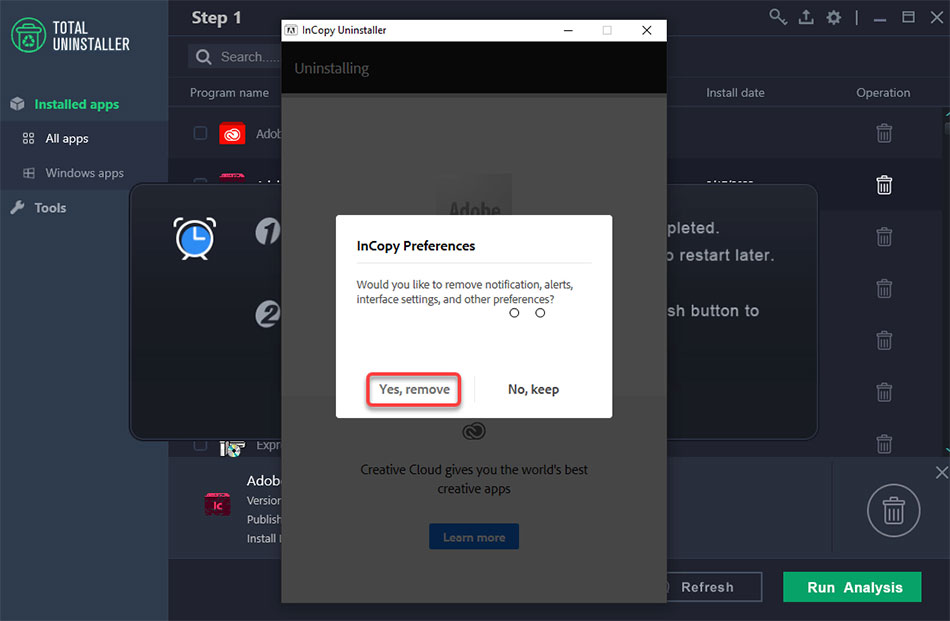Click the Tools wrench icon
The height and width of the screenshot is (621, 950).
pos(18,208)
